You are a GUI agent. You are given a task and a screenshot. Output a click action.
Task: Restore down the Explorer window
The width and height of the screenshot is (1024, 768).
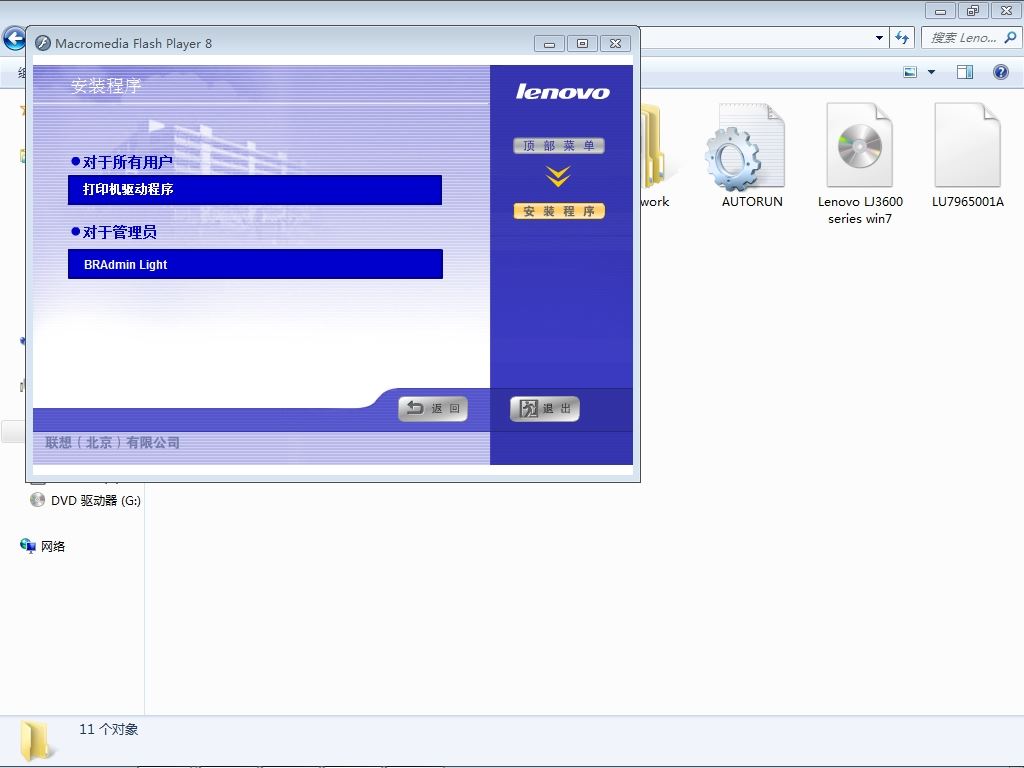click(x=973, y=11)
